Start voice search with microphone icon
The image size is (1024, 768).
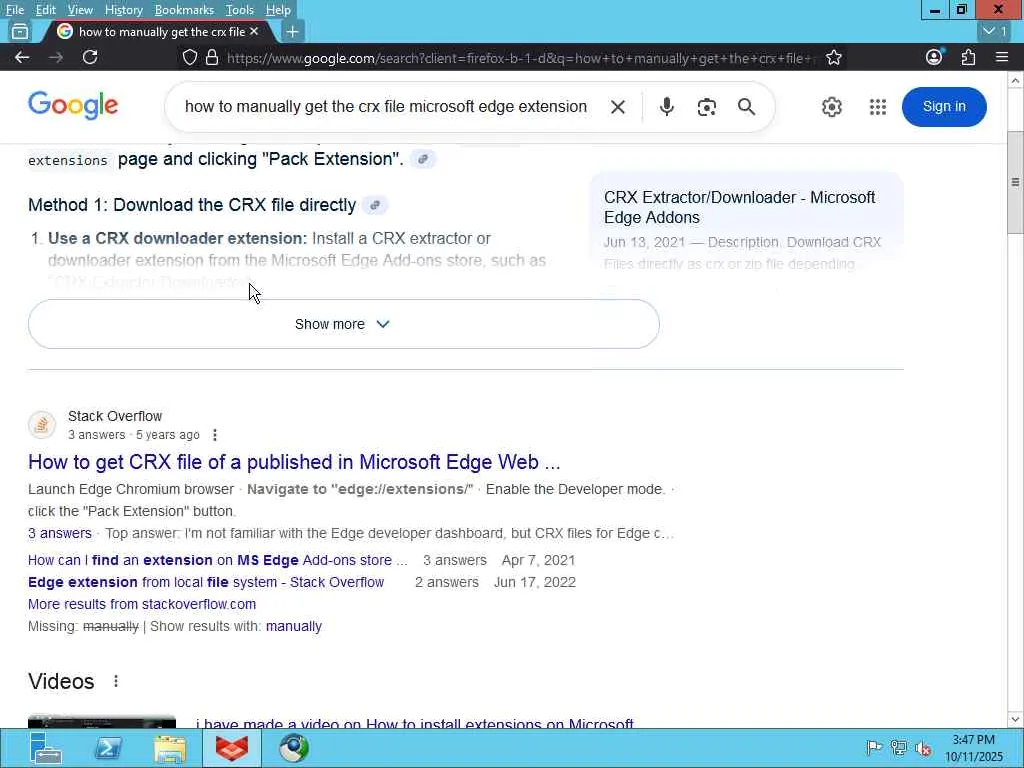point(666,106)
